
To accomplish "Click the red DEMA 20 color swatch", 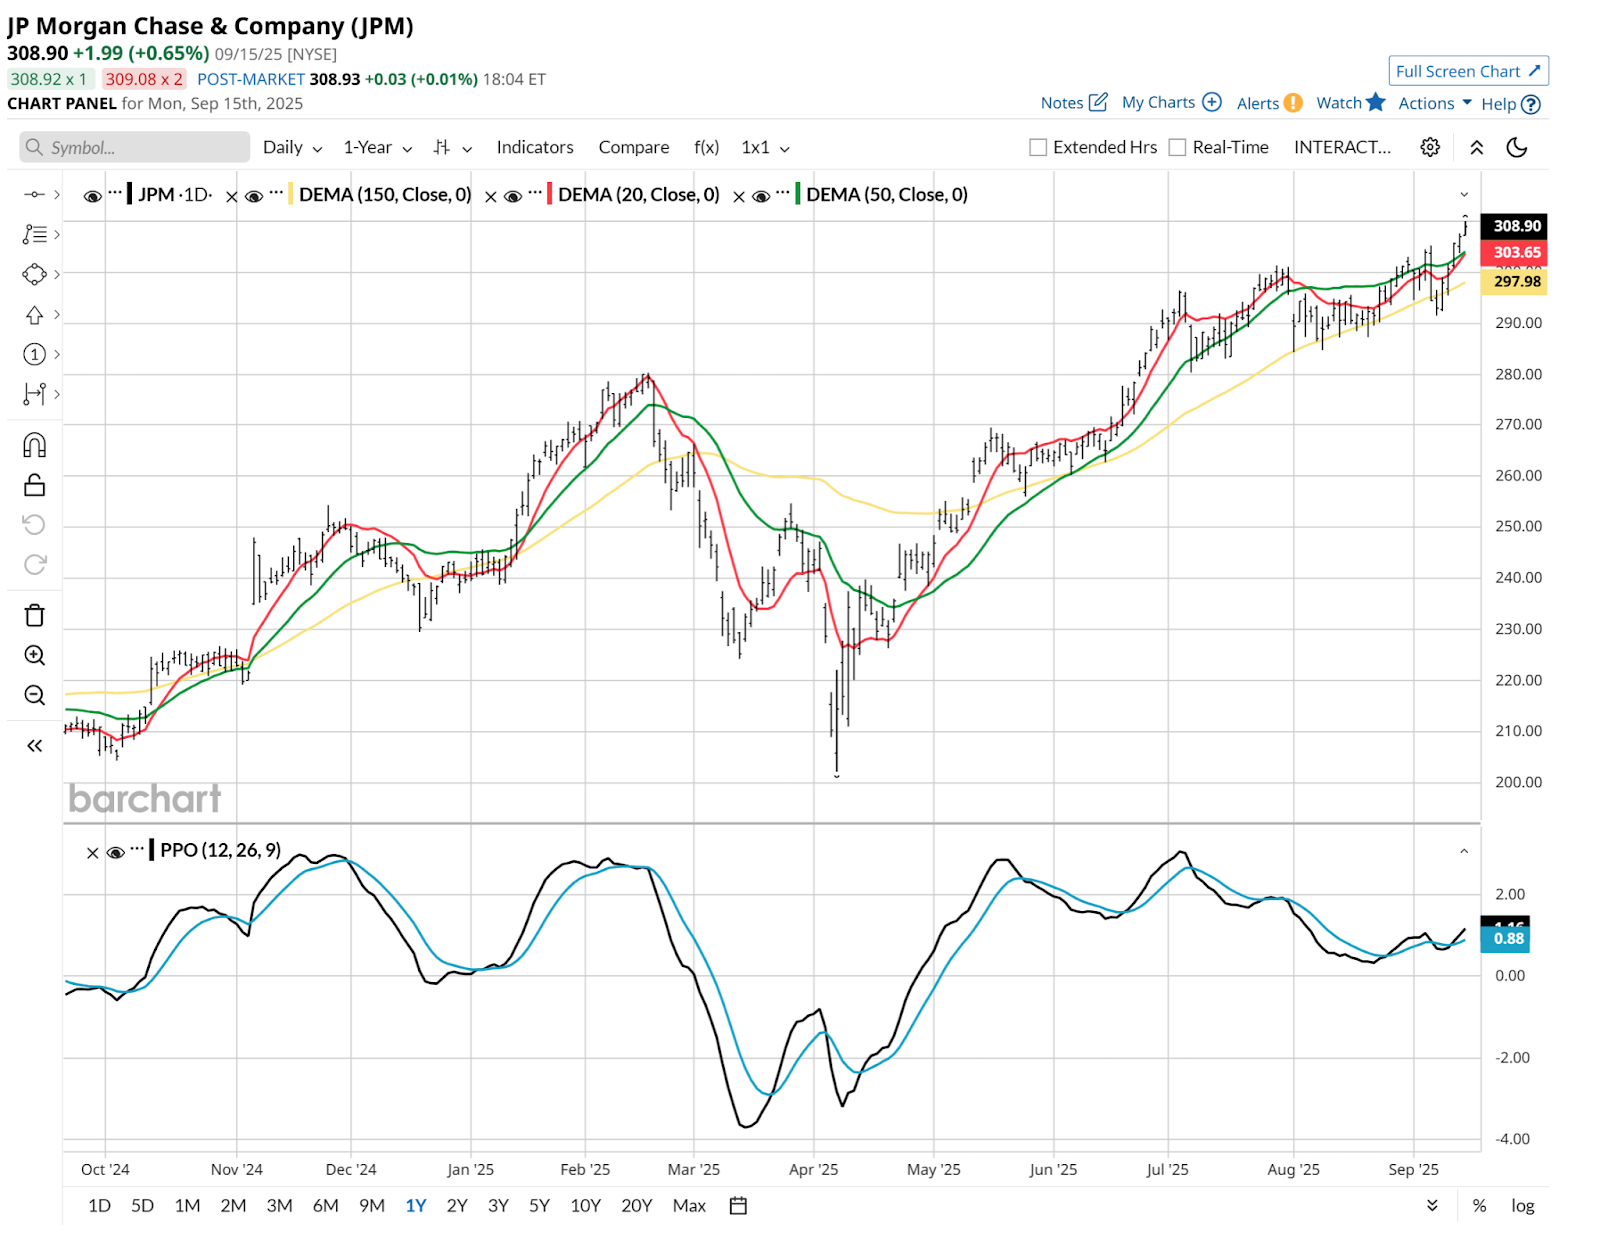I will point(549,194).
